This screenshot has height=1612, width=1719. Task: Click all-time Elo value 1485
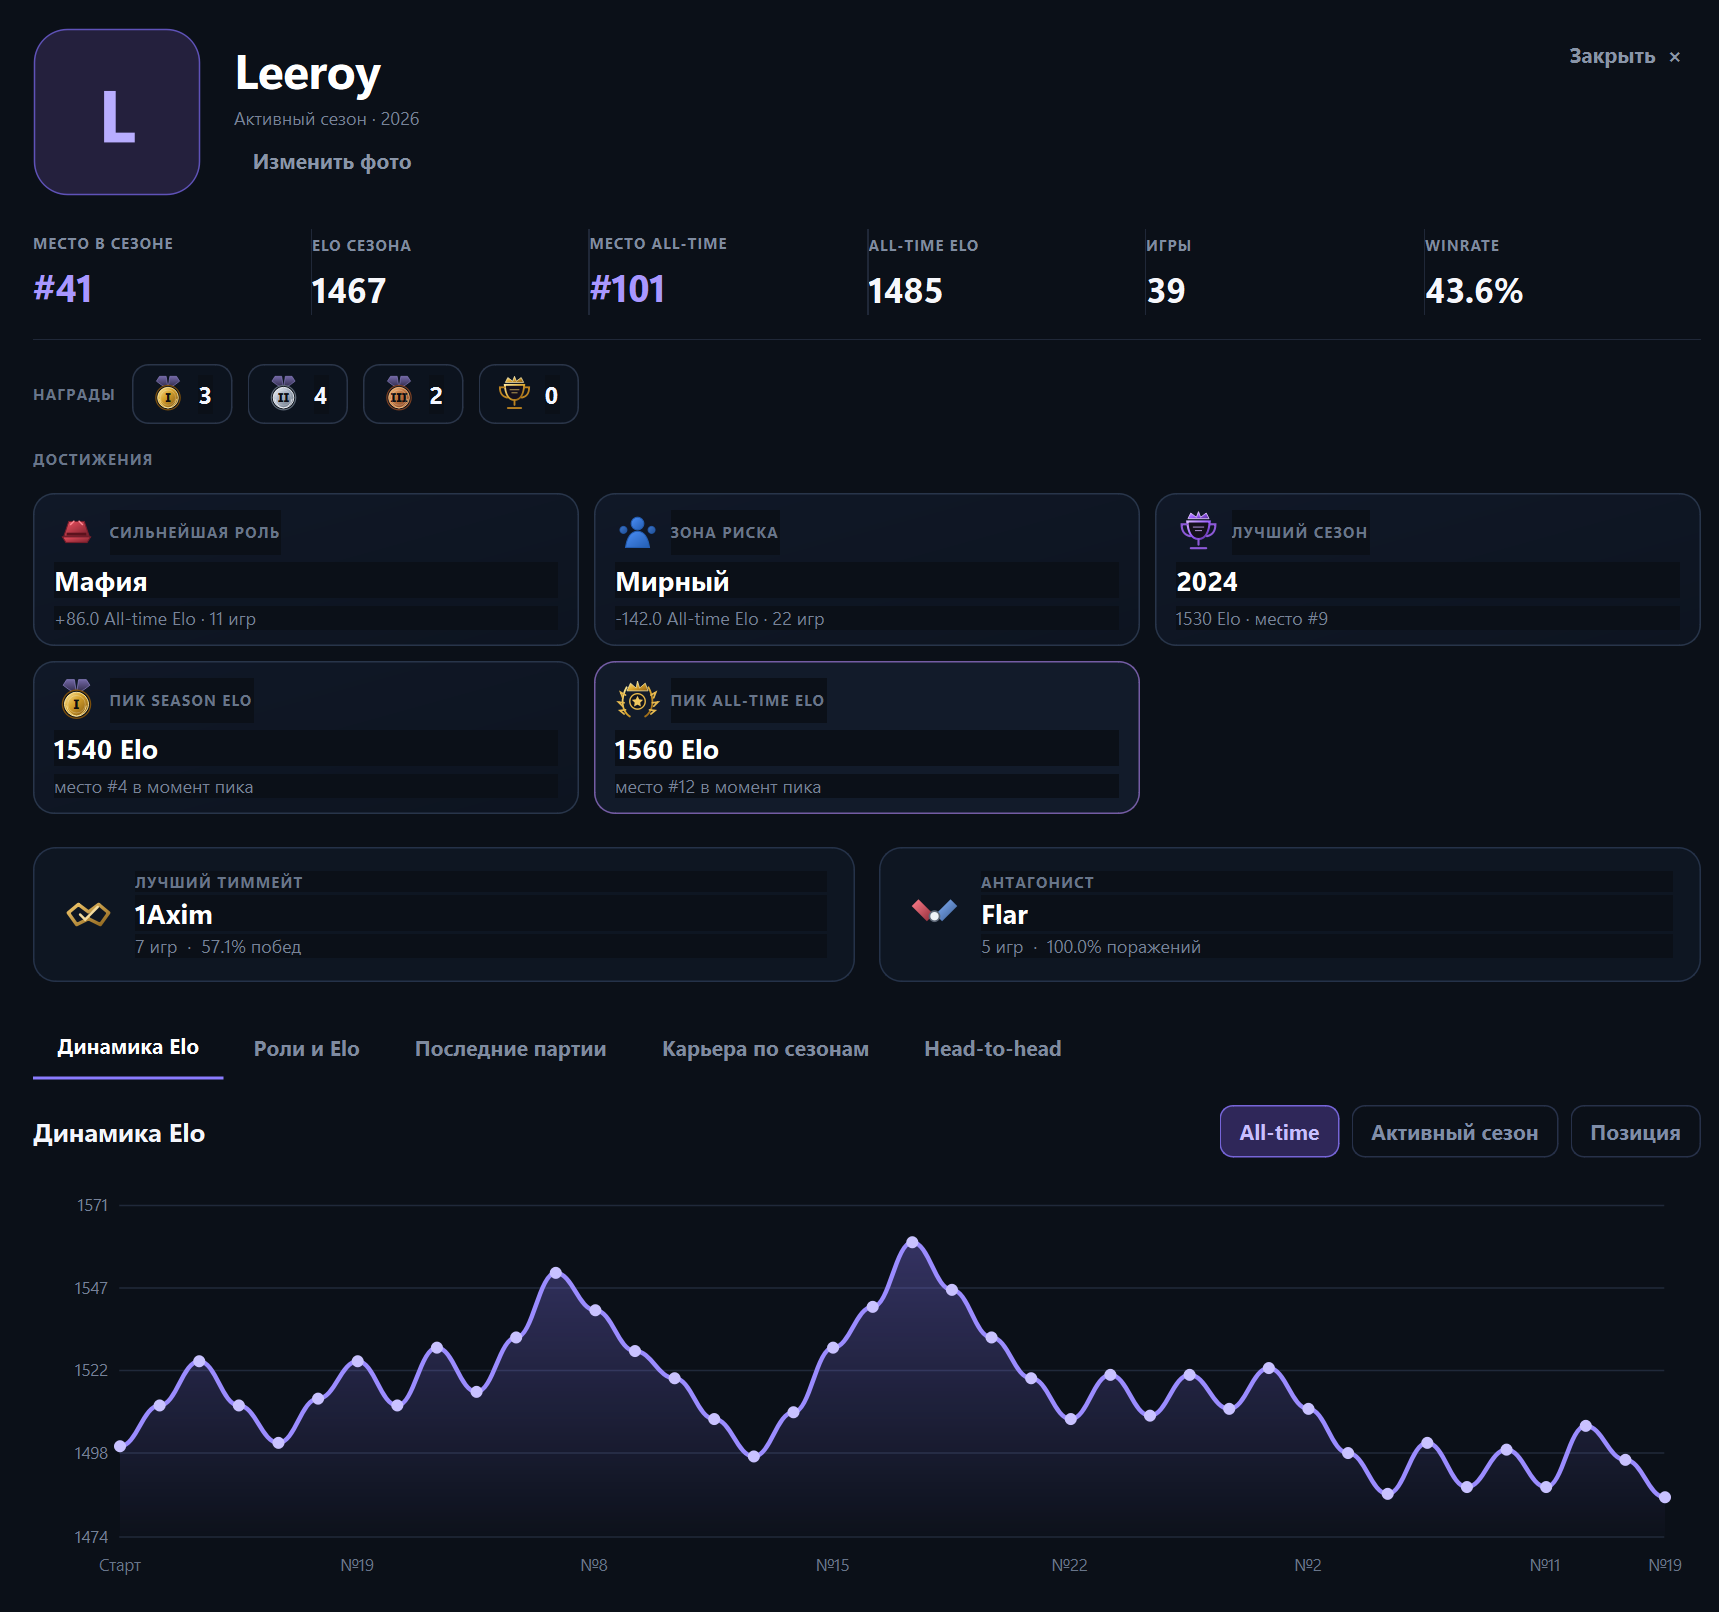(905, 291)
